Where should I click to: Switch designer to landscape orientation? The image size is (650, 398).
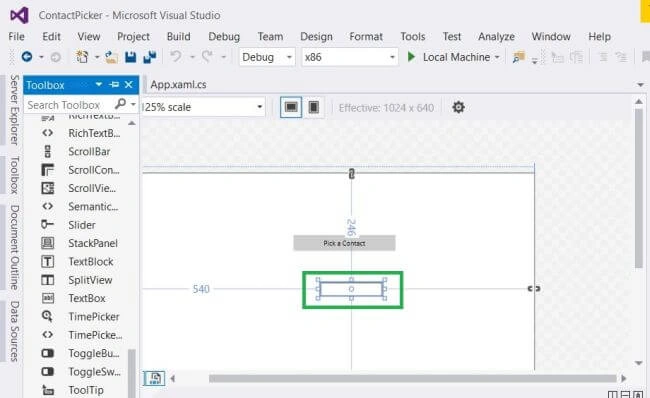pyautogui.click(x=291, y=107)
